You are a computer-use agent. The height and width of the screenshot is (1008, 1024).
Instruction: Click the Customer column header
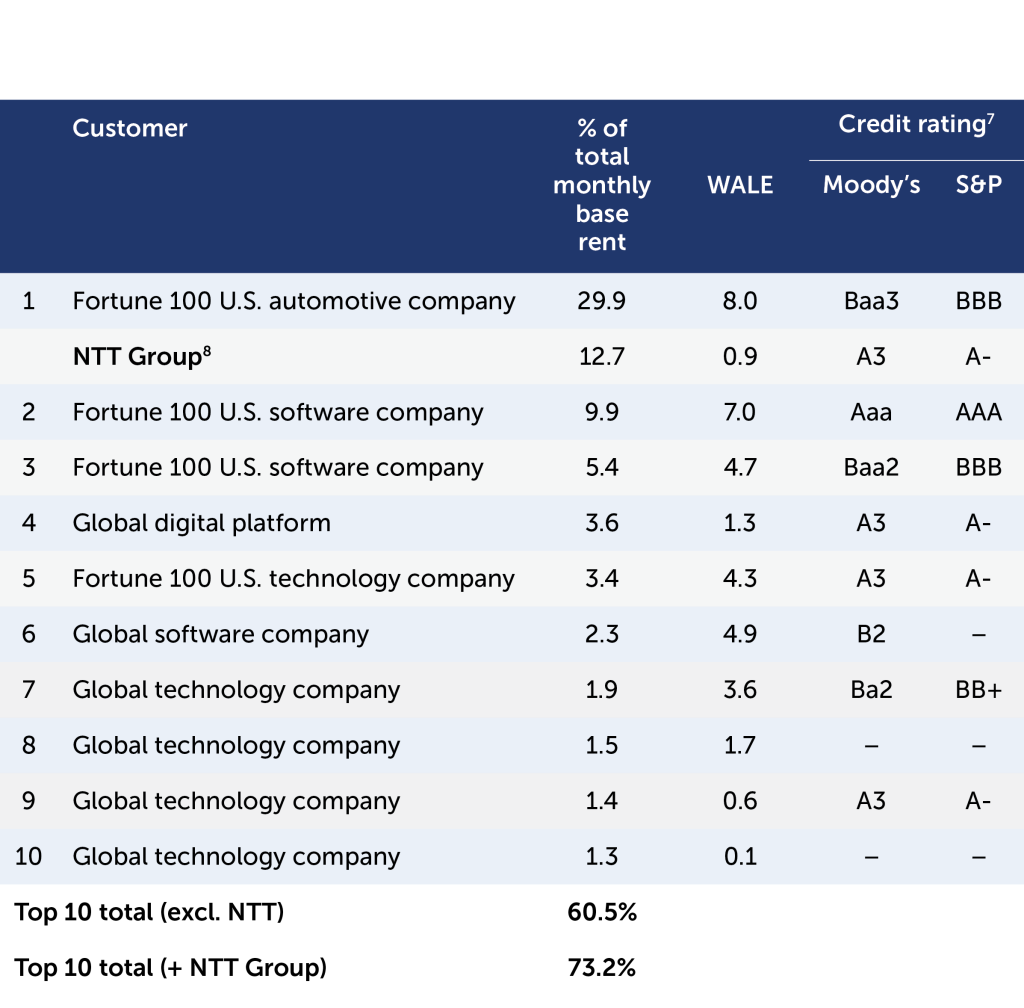click(130, 128)
